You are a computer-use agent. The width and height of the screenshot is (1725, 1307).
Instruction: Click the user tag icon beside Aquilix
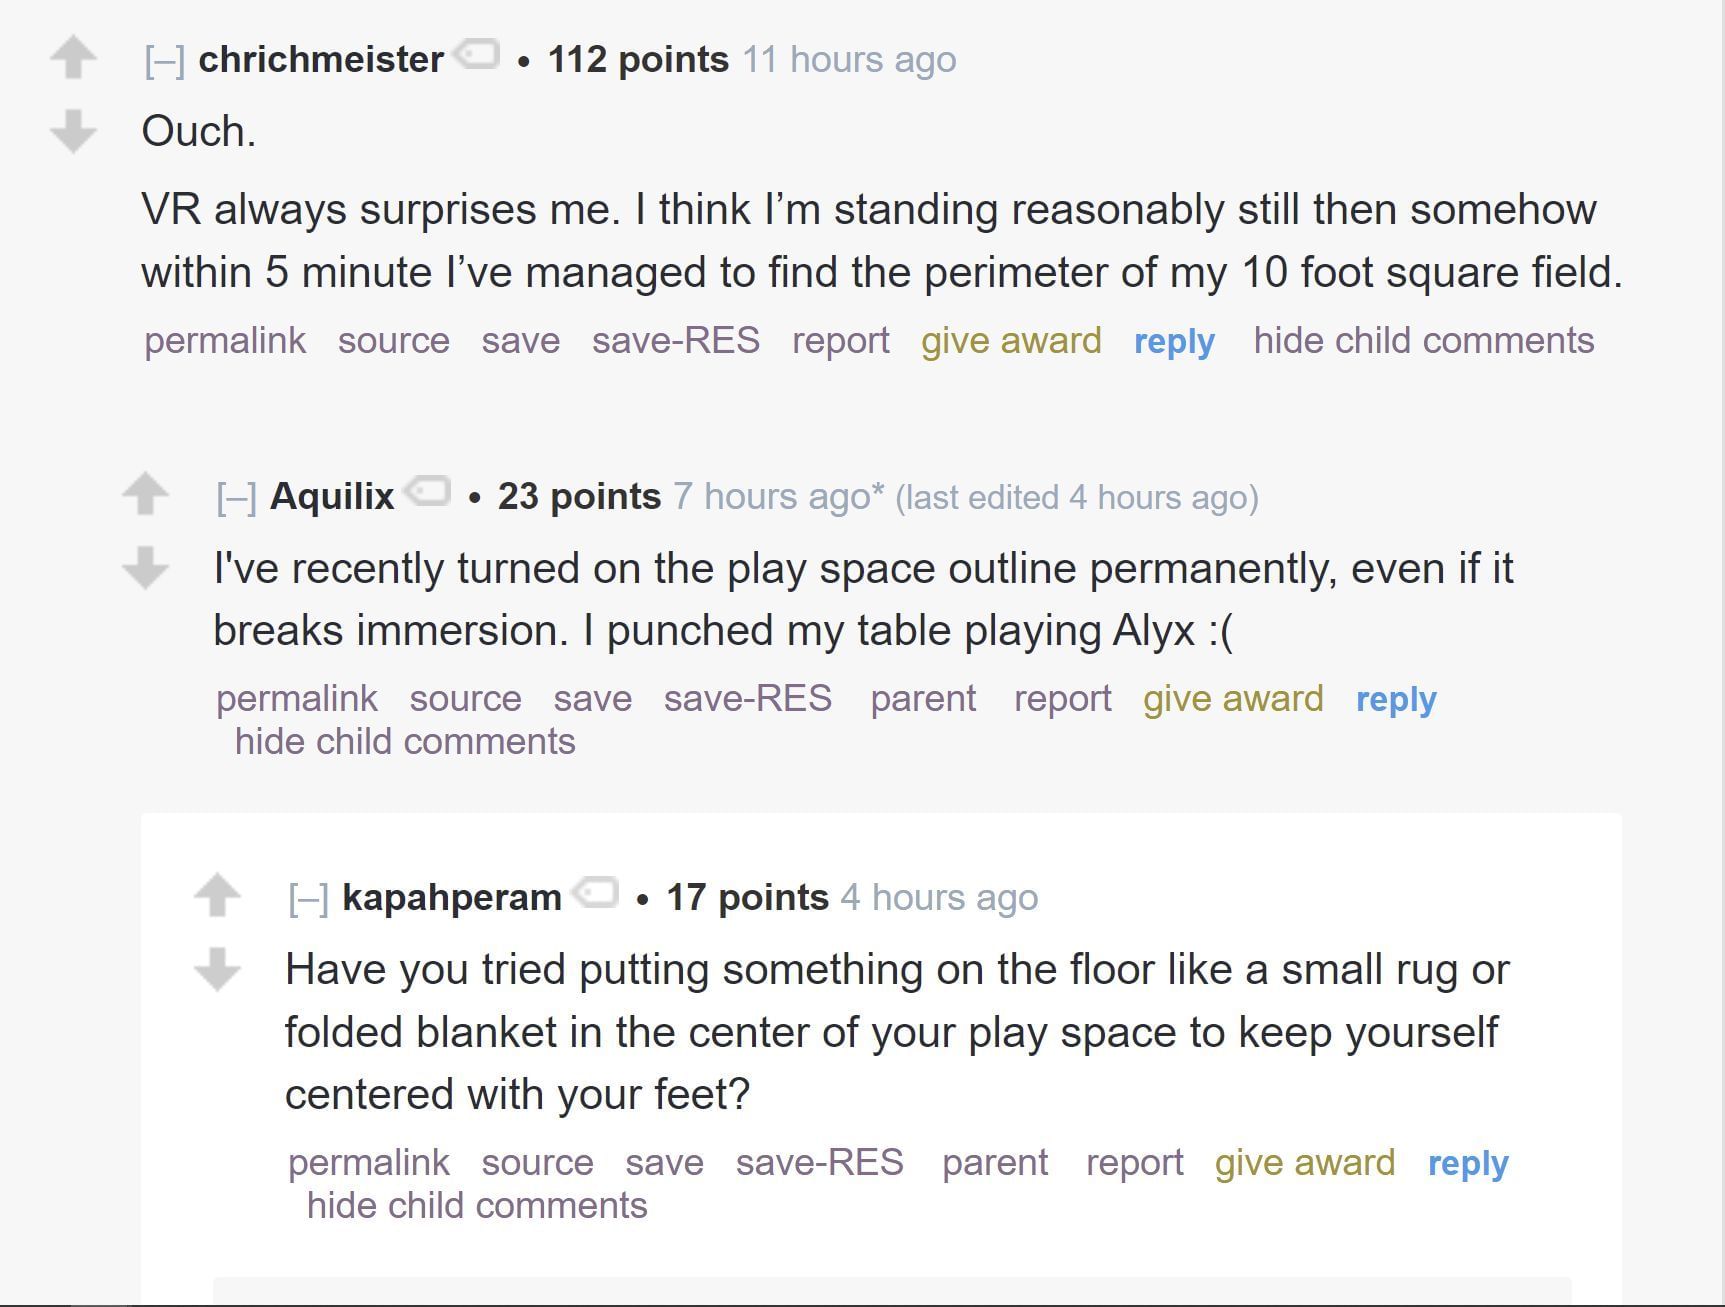click(x=429, y=491)
